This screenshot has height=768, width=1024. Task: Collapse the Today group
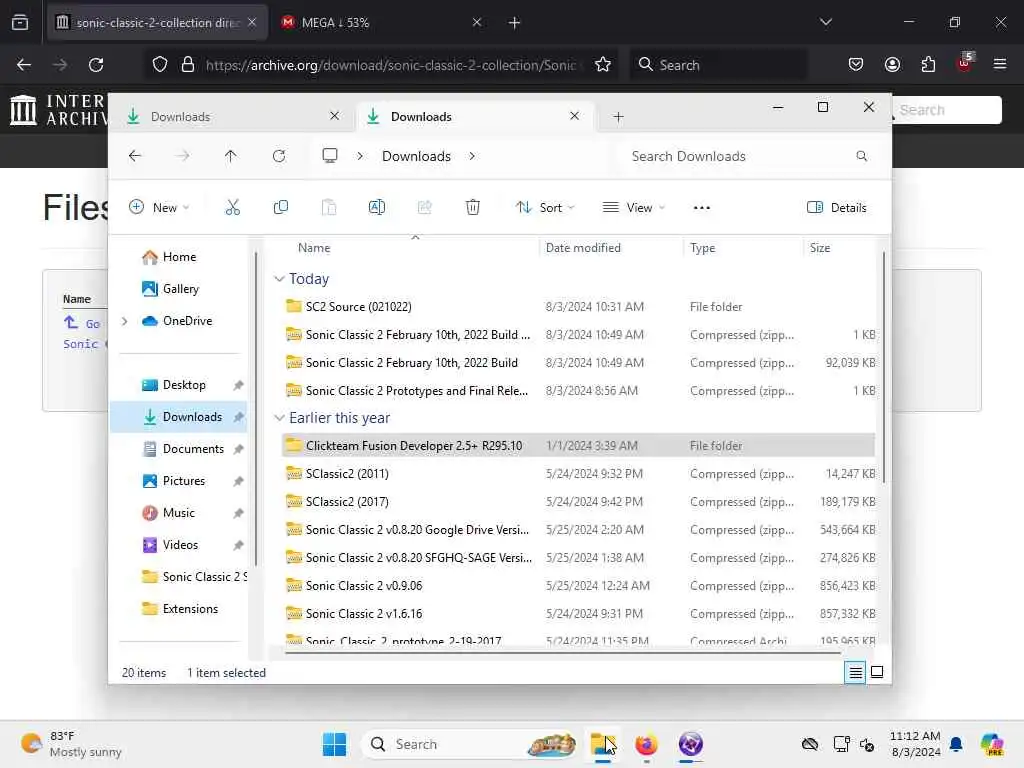coord(279,280)
